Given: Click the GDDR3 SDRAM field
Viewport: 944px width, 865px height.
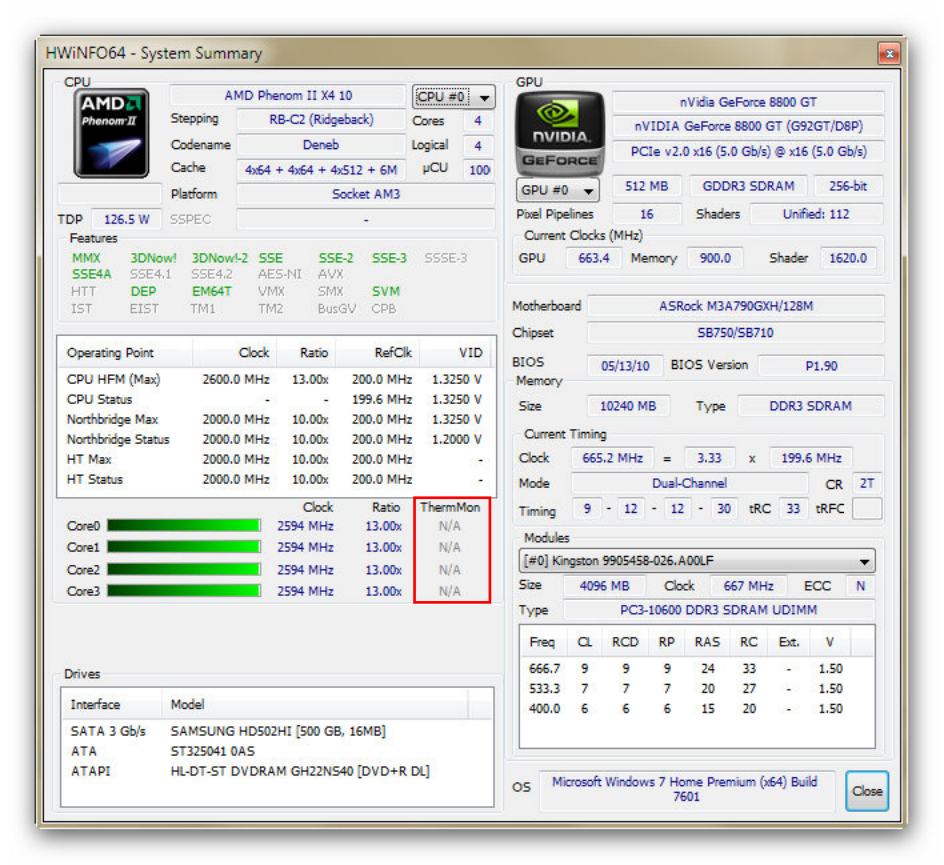Looking at the screenshot, I should (x=748, y=187).
